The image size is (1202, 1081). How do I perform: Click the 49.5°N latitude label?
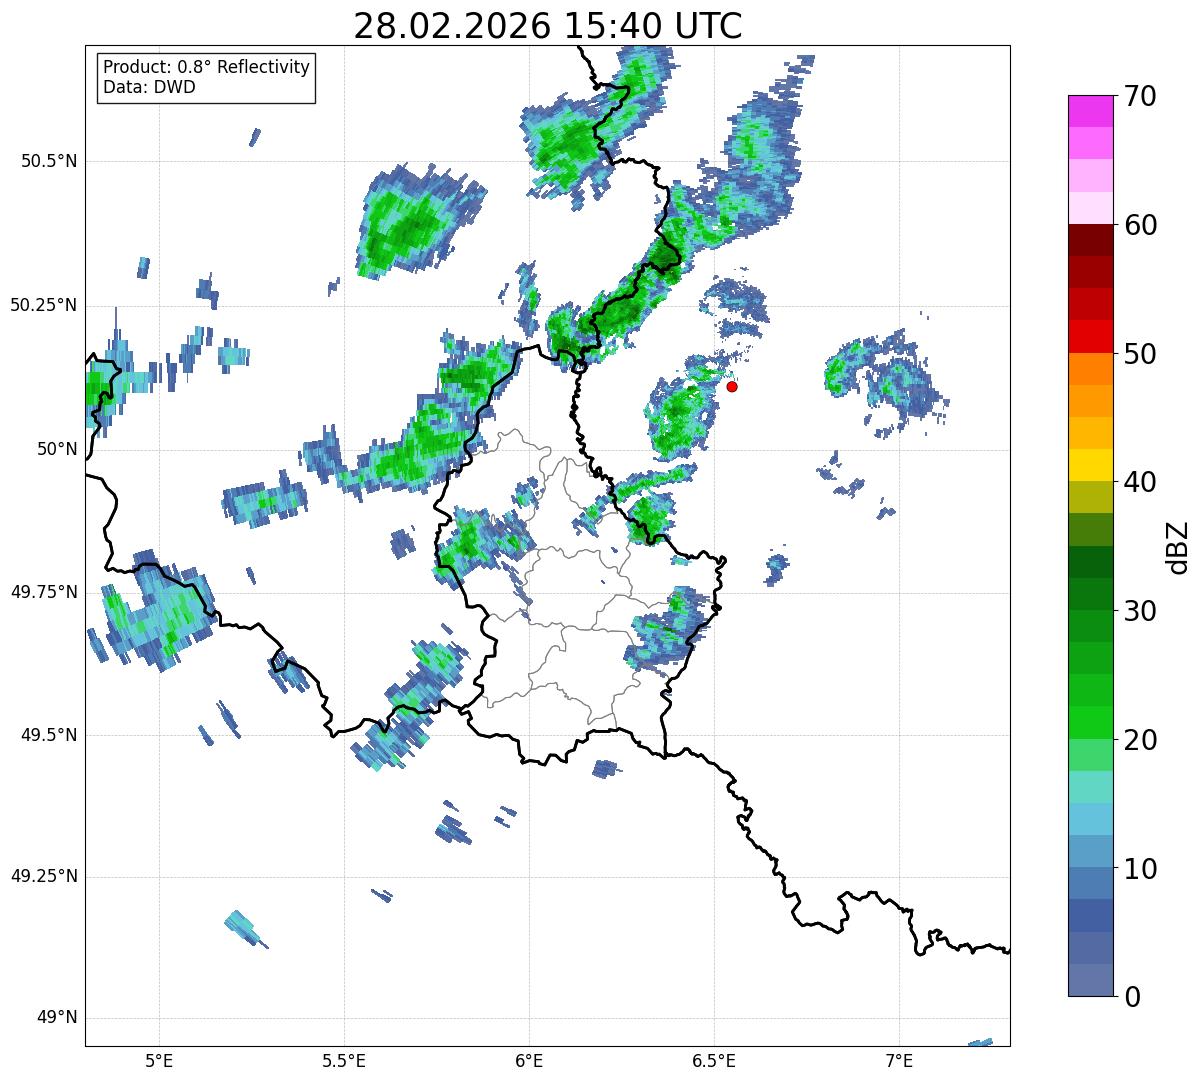point(50,735)
